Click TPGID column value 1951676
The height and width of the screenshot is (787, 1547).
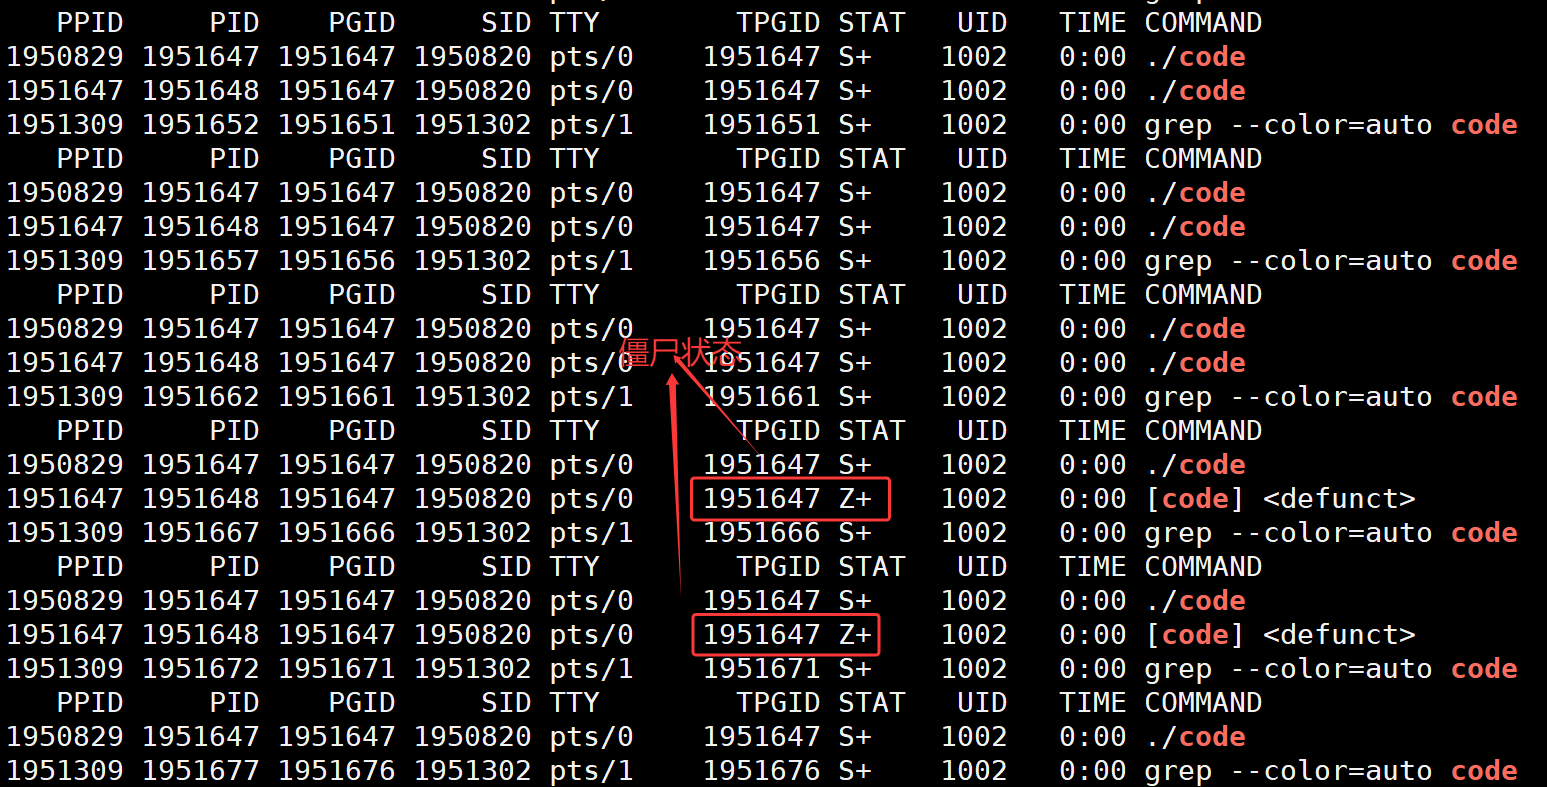(761, 771)
